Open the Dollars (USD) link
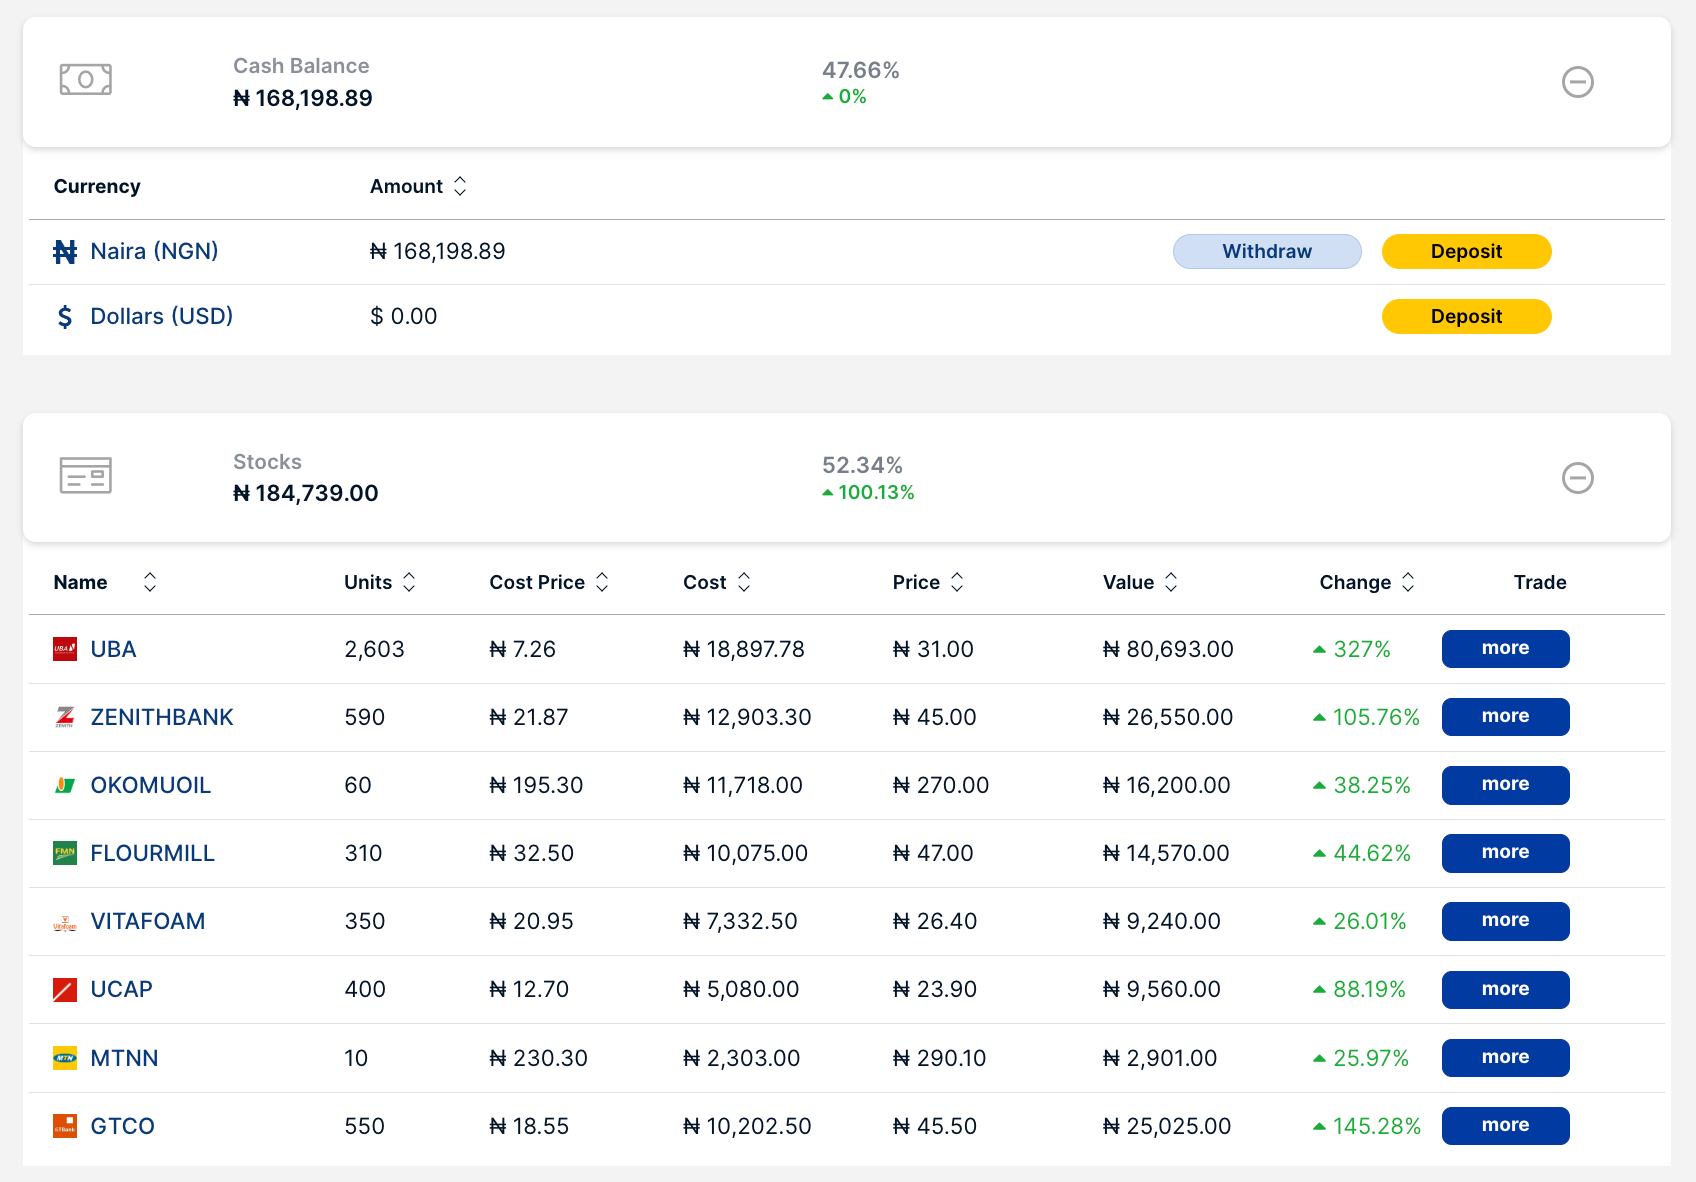Image resolution: width=1696 pixels, height=1182 pixels. [x=162, y=316]
